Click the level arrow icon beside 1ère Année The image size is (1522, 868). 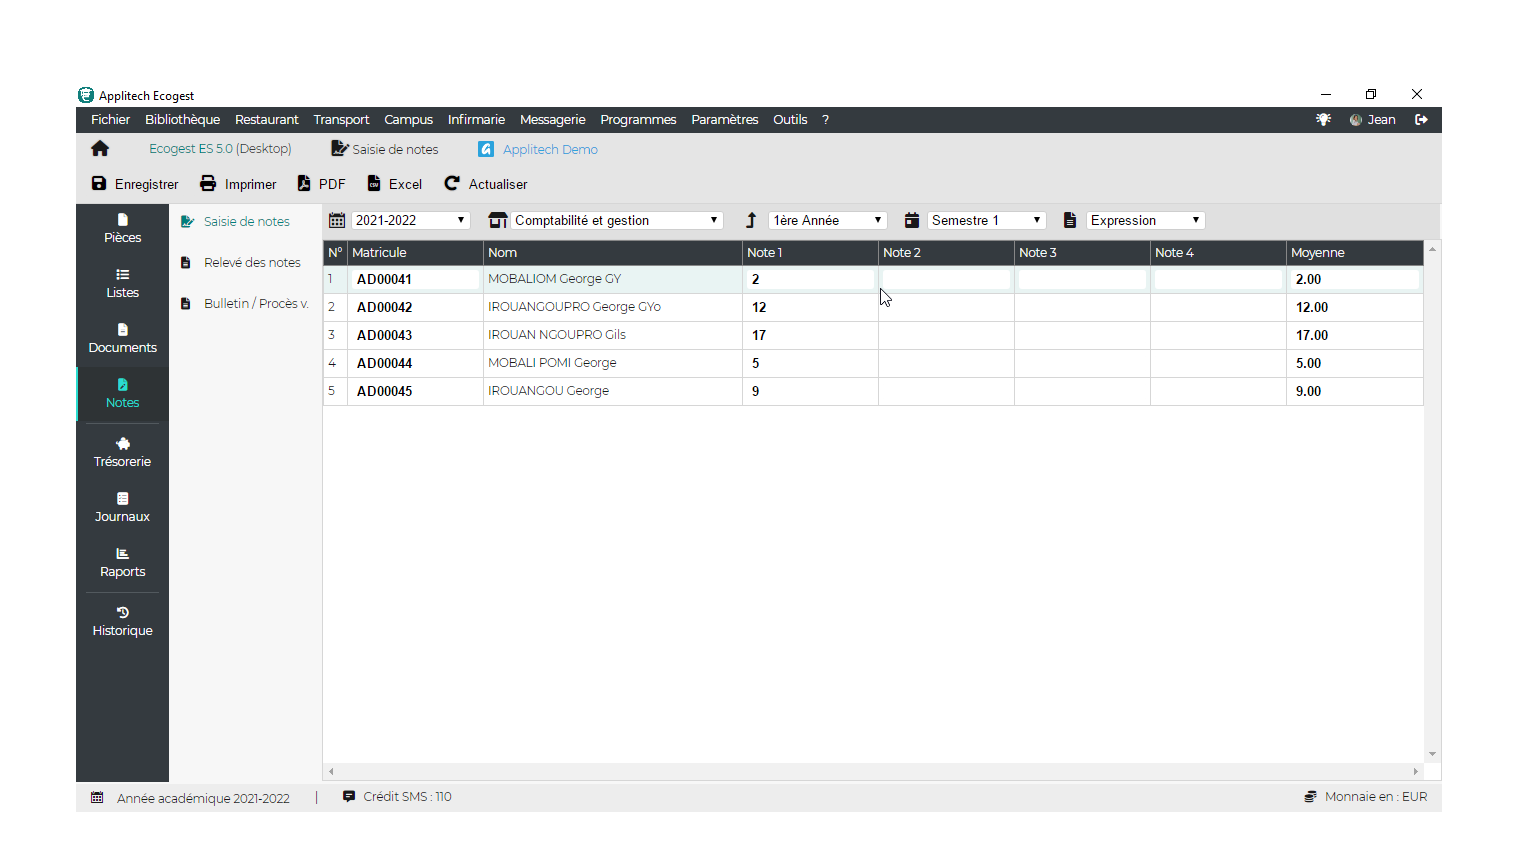751,221
